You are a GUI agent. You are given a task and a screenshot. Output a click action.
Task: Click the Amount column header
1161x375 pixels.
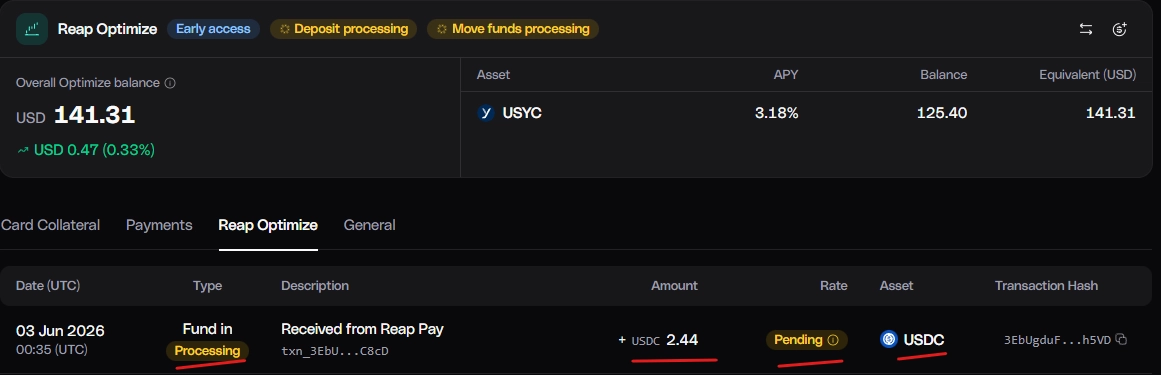tap(674, 285)
